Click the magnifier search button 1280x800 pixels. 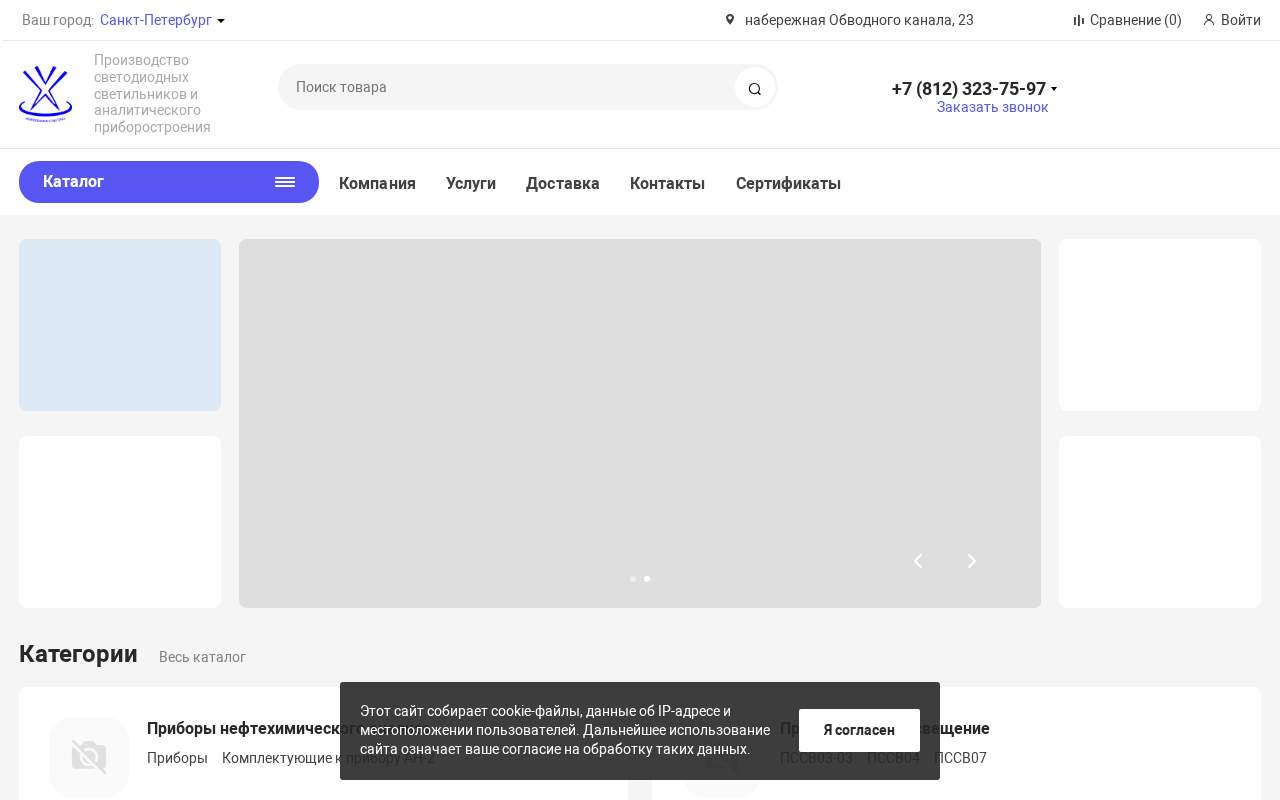(755, 88)
